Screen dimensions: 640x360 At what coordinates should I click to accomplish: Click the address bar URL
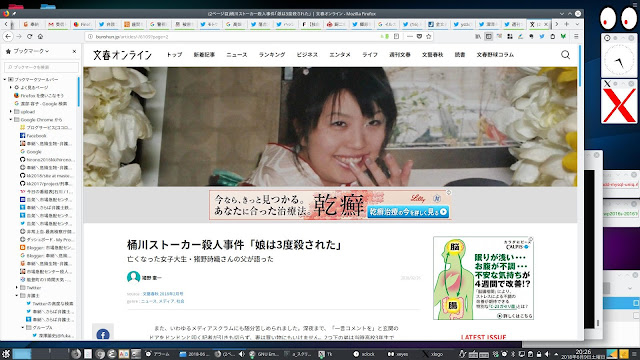[132, 37]
